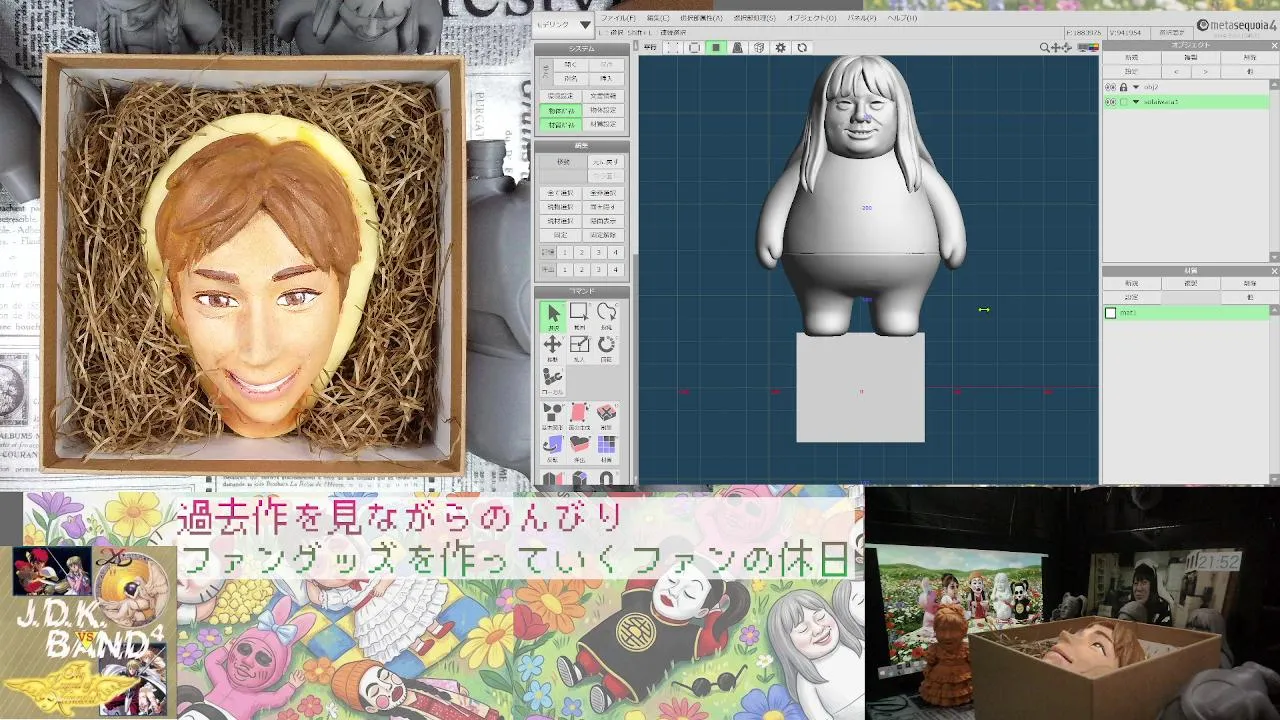The height and width of the screenshot is (720, 1280).
Task: Open the 編集 menu
Action: point(658,18)
